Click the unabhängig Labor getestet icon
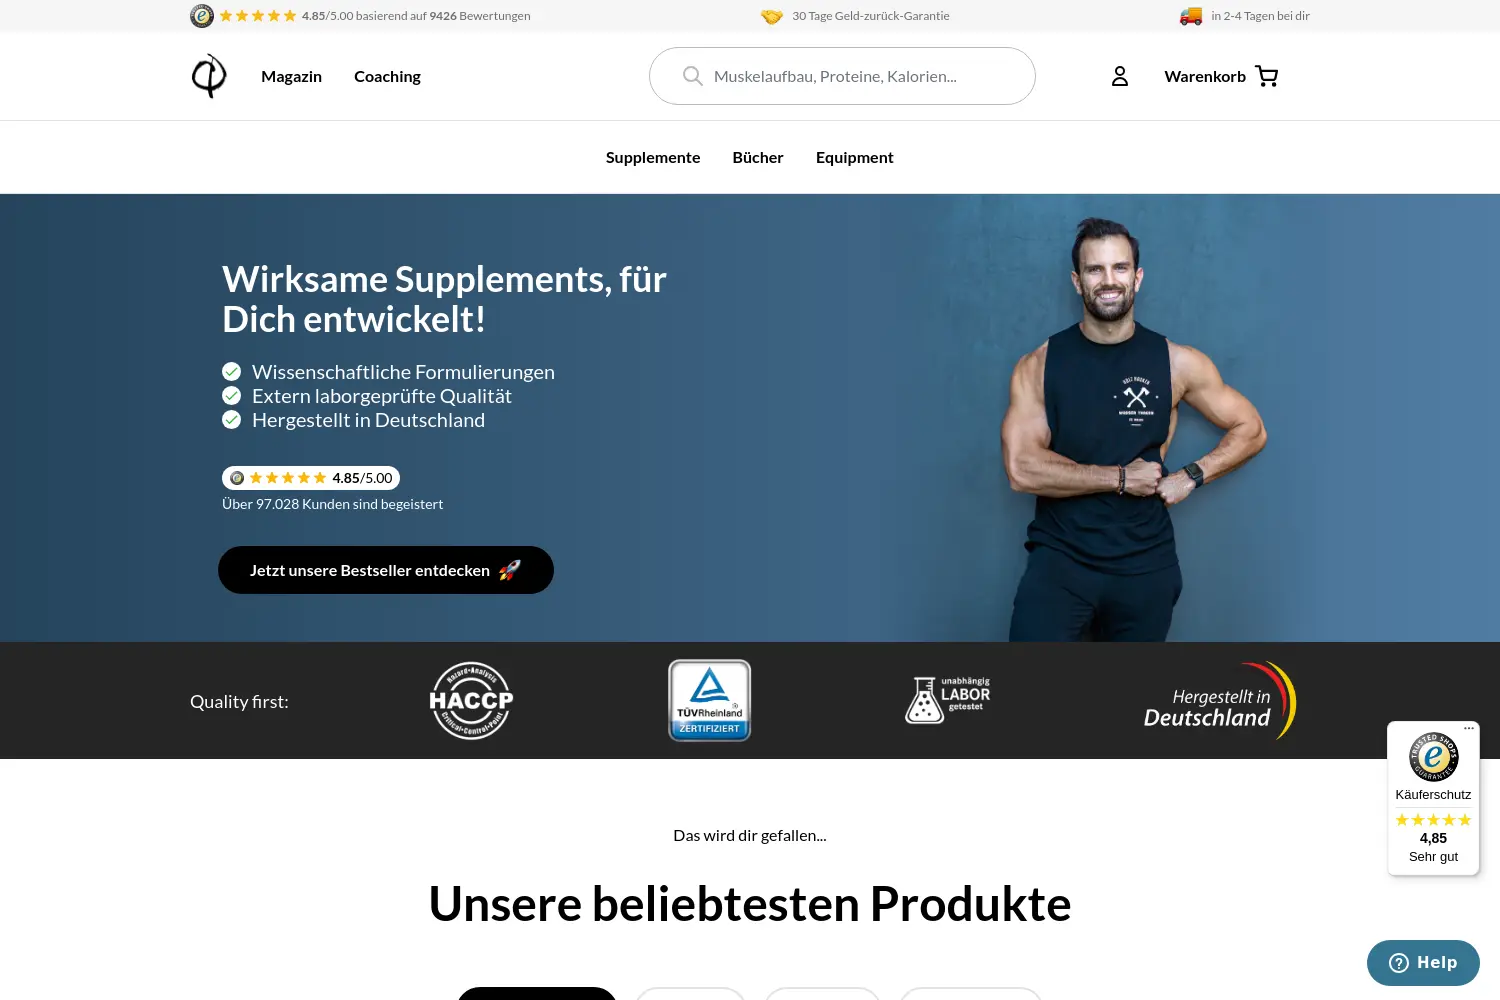Image resolution: width=1500 pixels, height=1000 pixels. [947, 700]
